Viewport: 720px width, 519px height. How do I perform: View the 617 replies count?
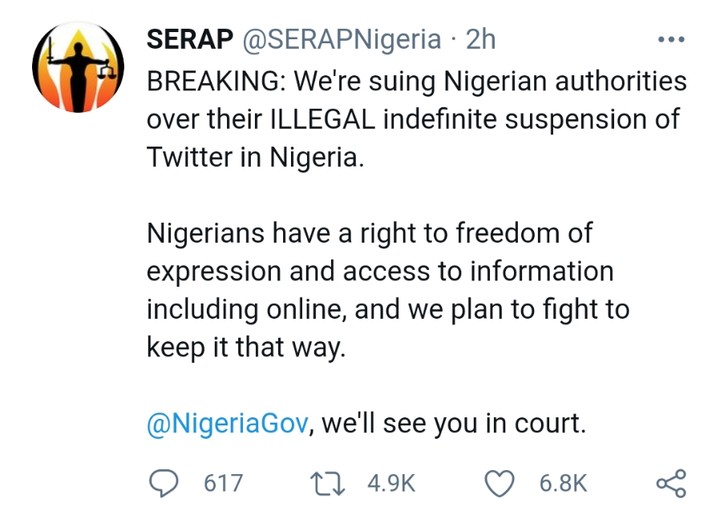pyautogui.click(x=223, y=483)
